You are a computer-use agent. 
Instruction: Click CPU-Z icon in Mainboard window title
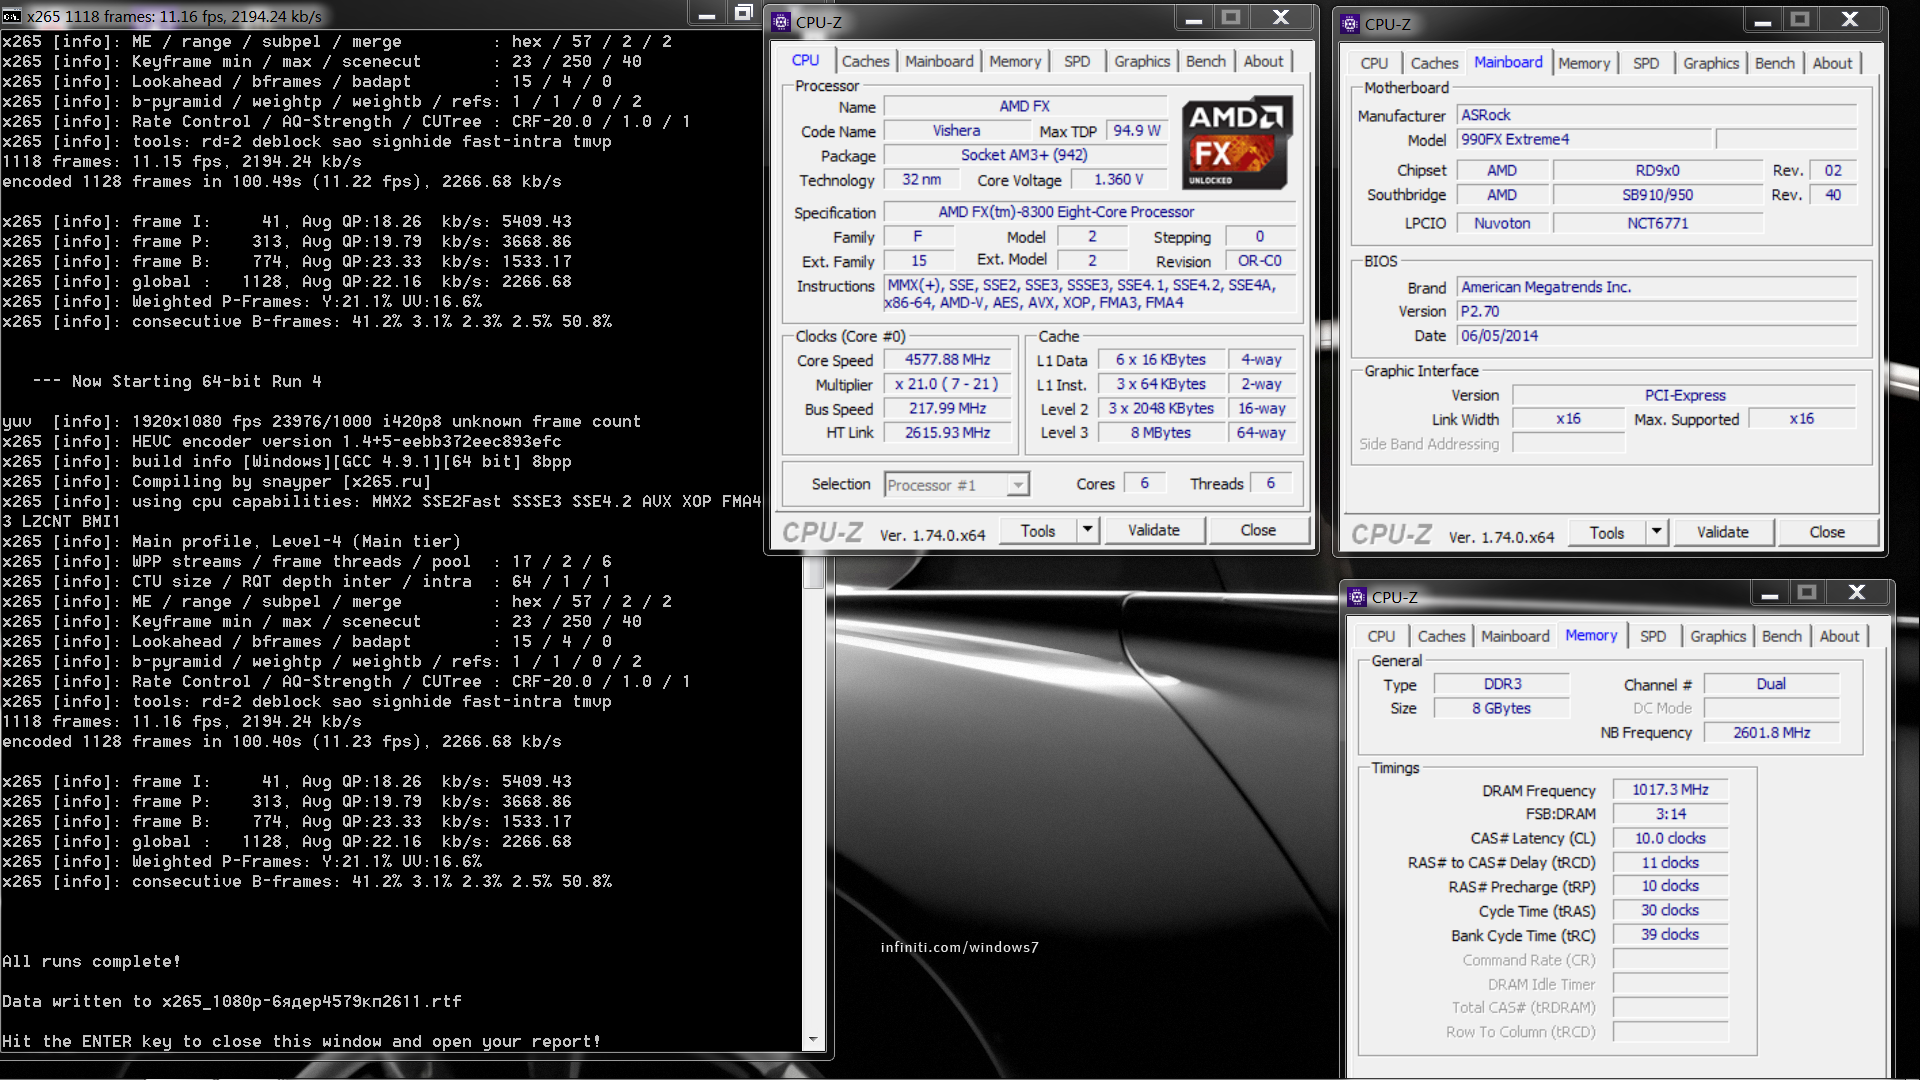[1350, 24]
